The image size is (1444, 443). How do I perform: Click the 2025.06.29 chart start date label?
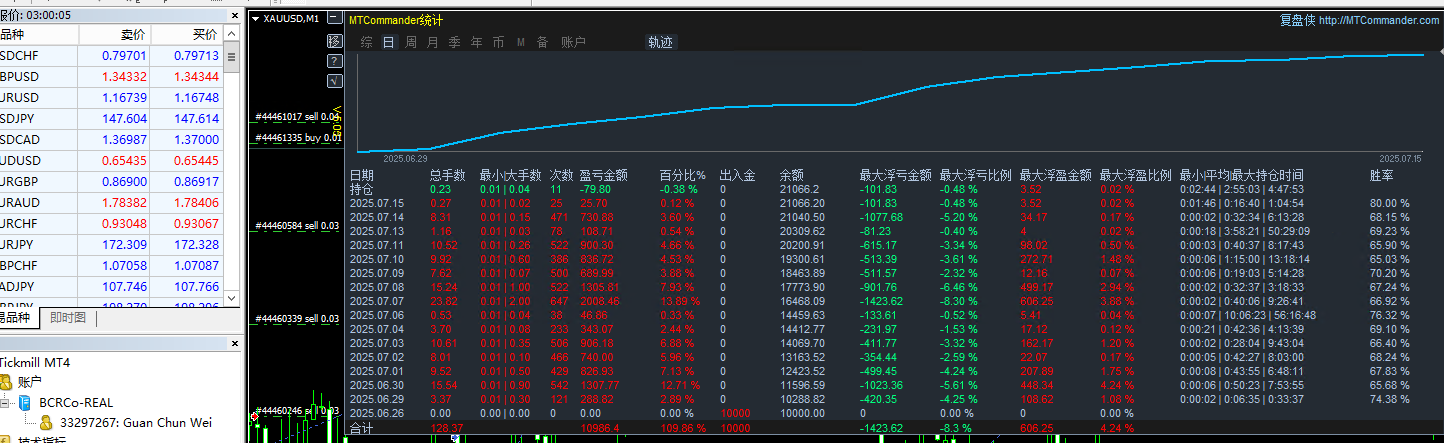click(406, 158)
